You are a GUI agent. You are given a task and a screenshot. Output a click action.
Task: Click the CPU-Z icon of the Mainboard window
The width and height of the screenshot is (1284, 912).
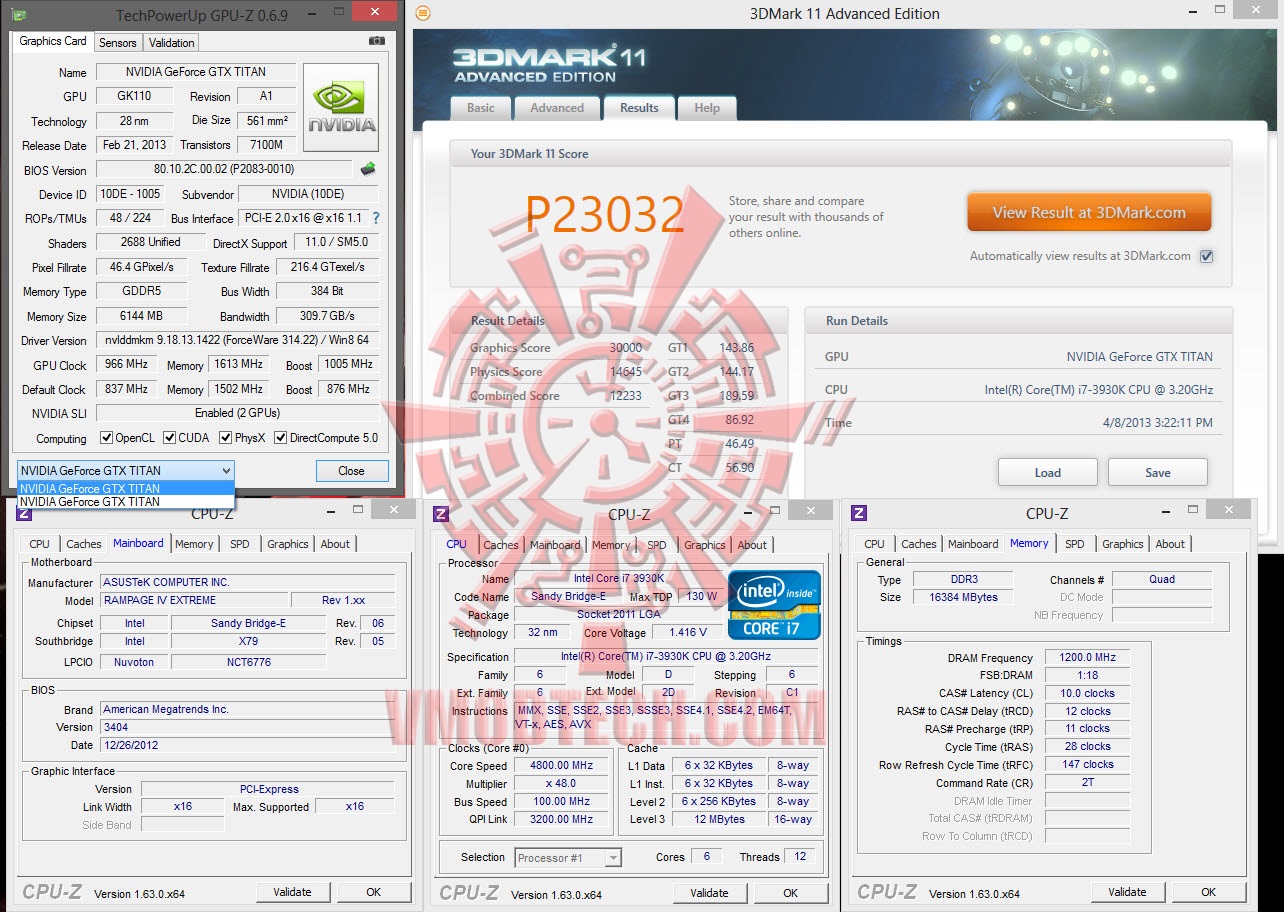(x=25, y=514)
